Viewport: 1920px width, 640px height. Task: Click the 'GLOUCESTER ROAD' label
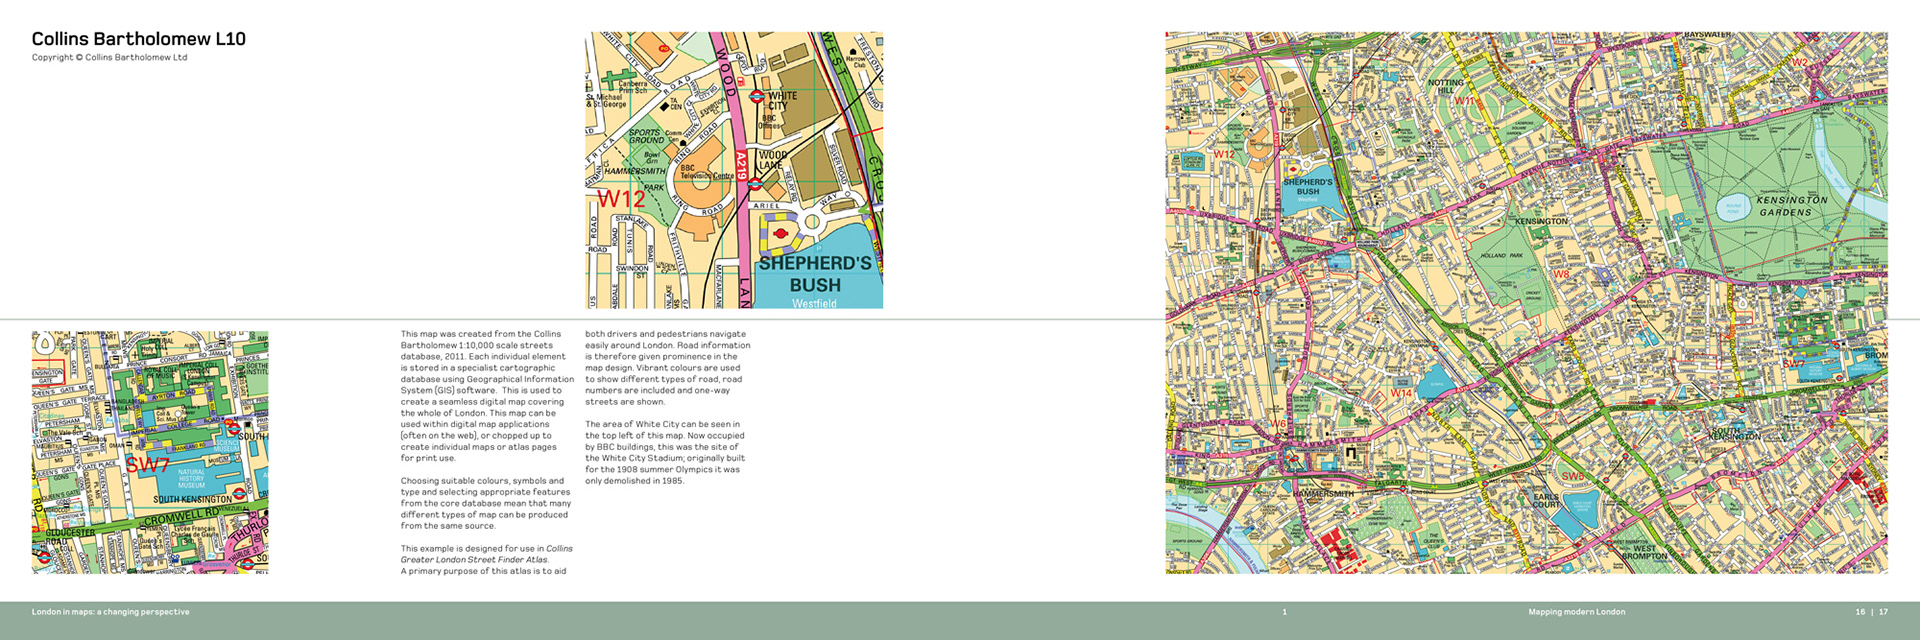[72, 538]
